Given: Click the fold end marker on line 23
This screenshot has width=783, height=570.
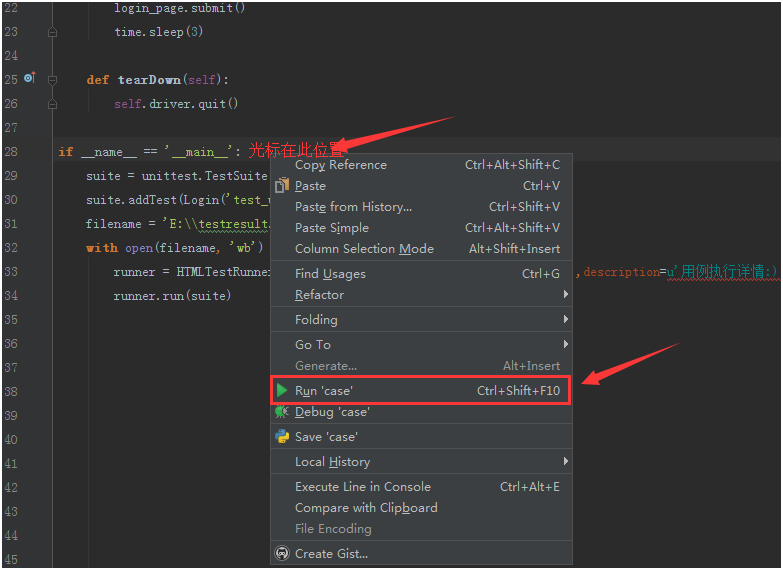Looking at the screenshot, I should (x=53, y=32).
